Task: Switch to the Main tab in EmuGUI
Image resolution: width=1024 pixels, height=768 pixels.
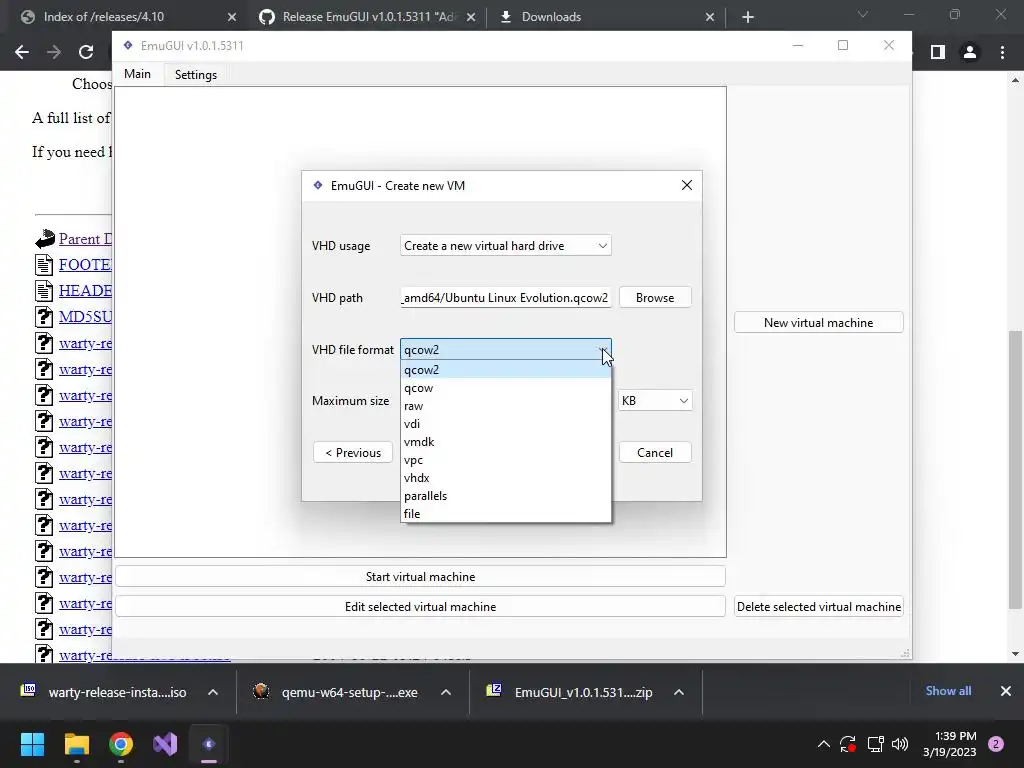Action: pos(137,74)
